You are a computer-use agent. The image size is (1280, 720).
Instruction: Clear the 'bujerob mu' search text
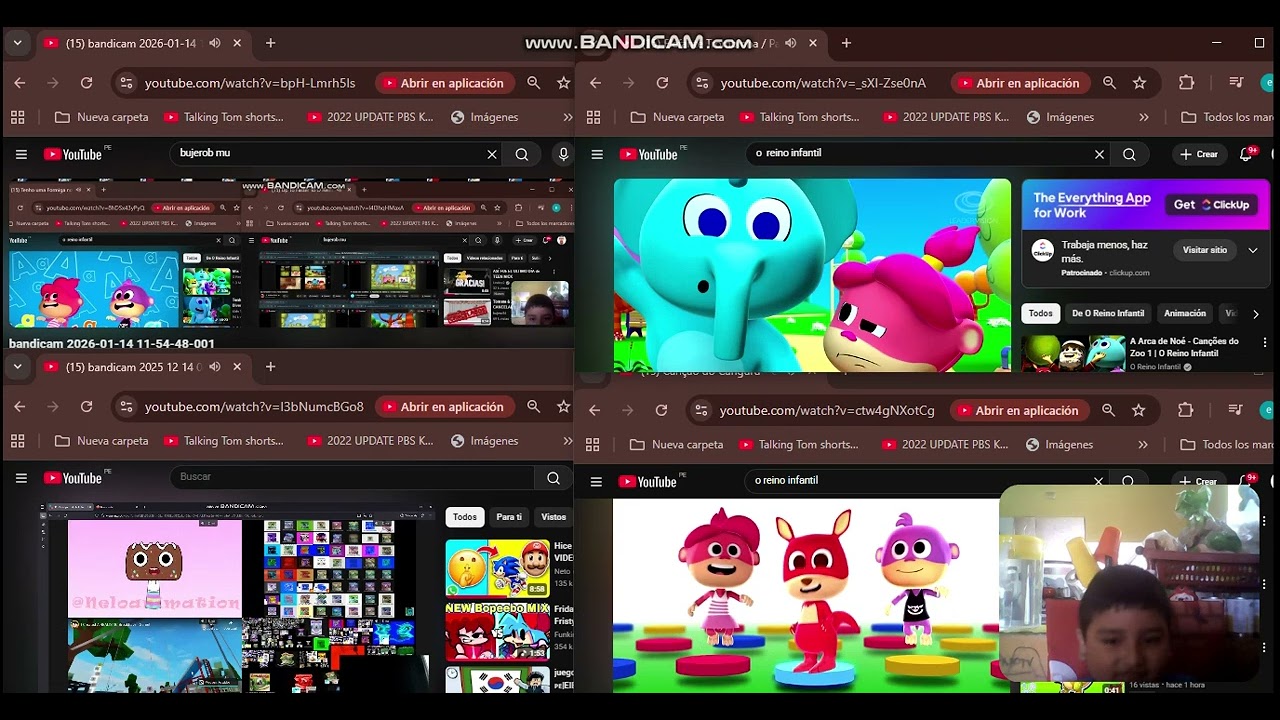tap(492, 154)
